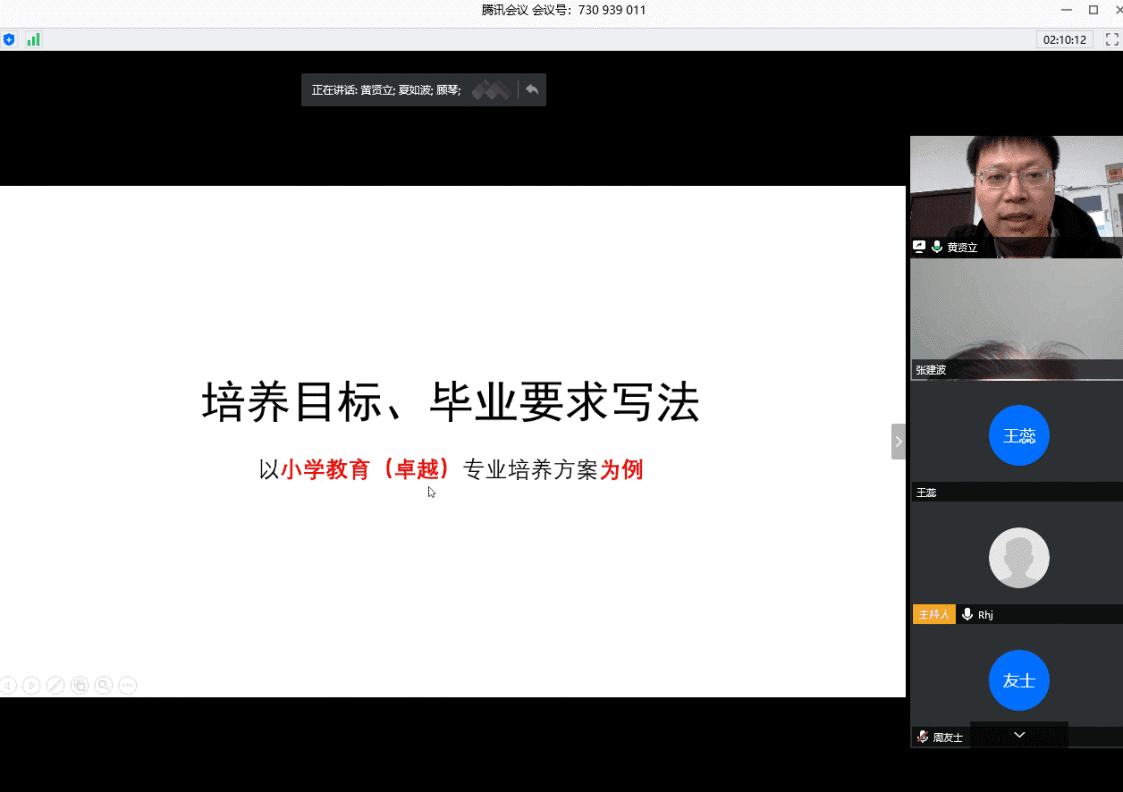This screenshot has height=792, width=1123.
Task: Click the slide zoom magnifier icon
Action: pos(104,685)
